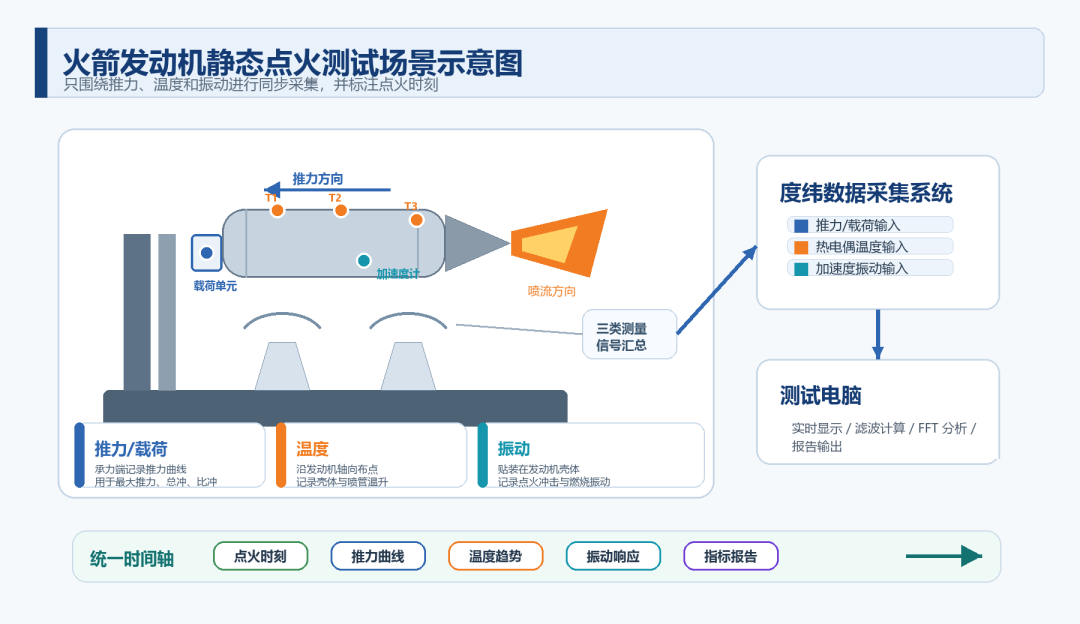The image size is (1080, 624).
Task: Click the blue 推力/载荷输入 legend swatch
Action: point(801,225)
